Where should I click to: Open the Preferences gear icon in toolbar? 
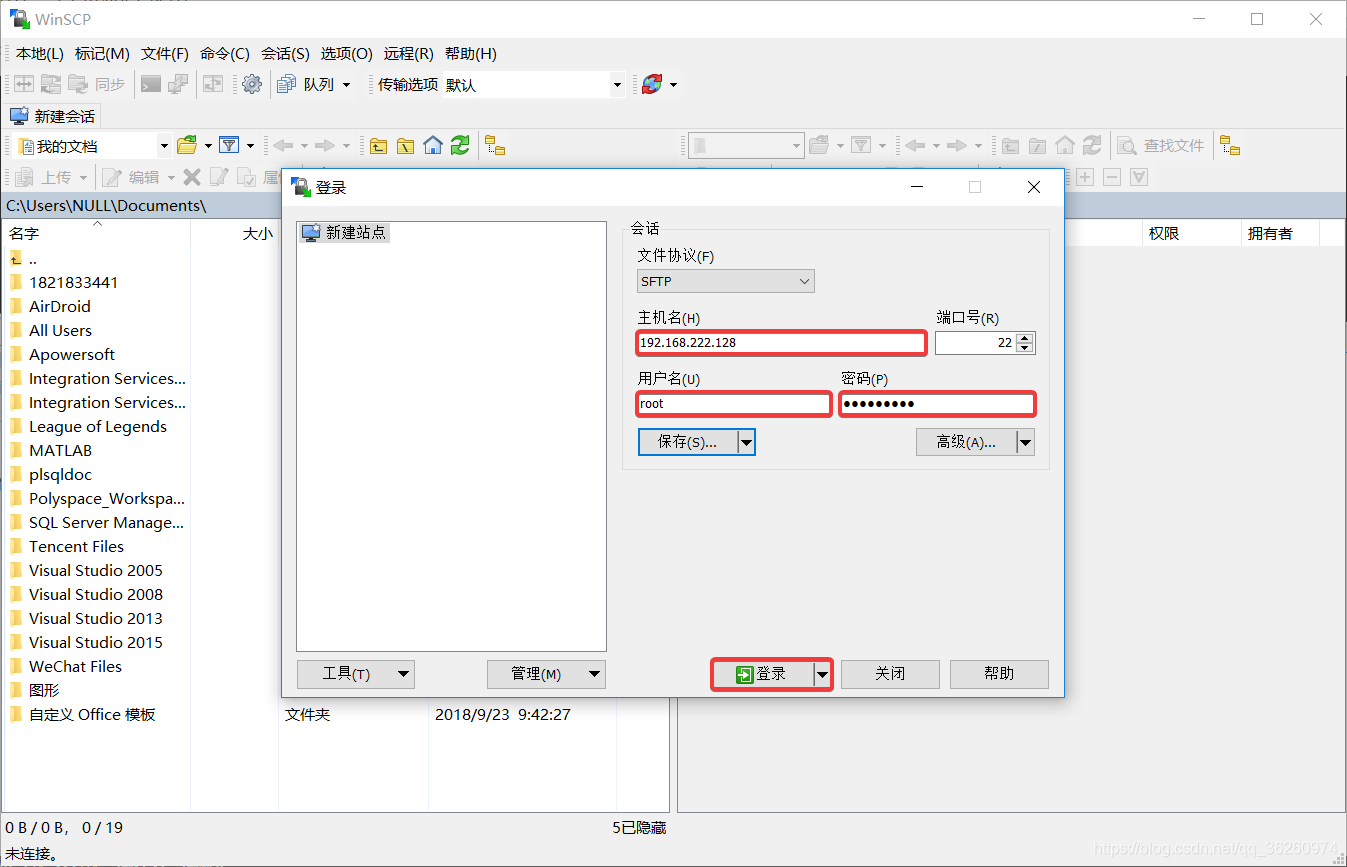click(252, 85)
